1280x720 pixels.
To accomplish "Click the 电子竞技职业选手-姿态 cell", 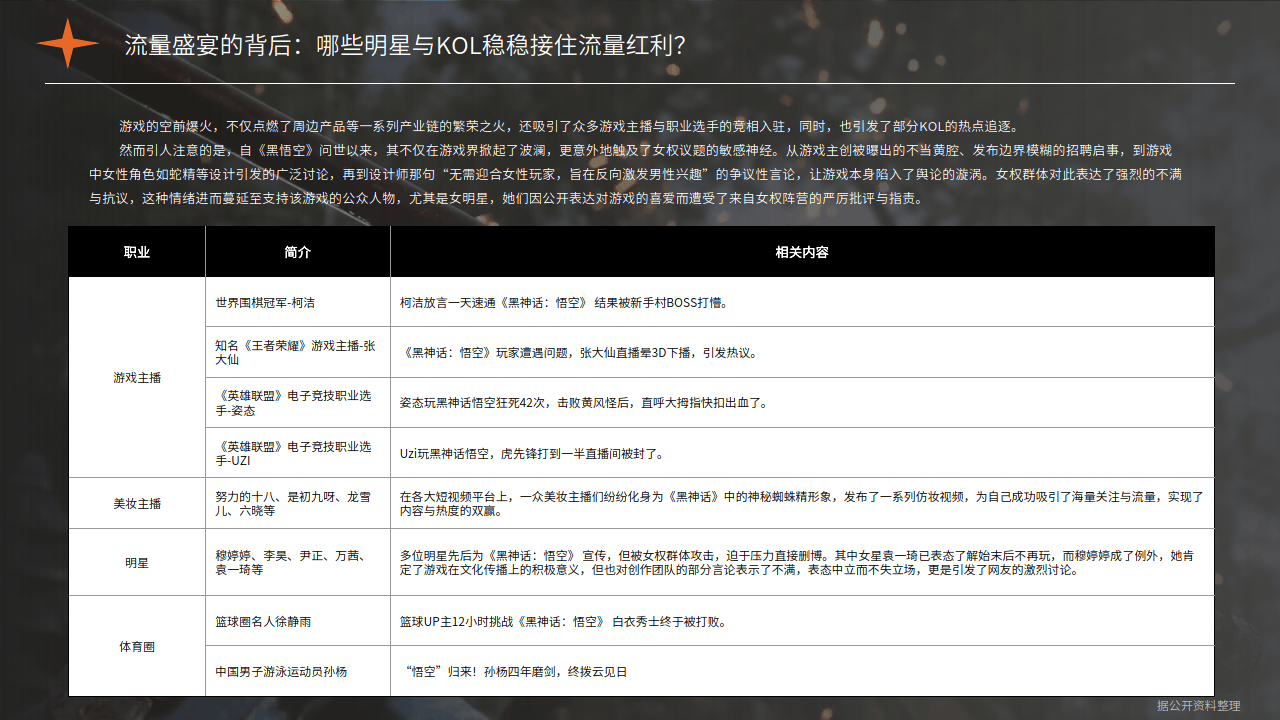I will (298, 403).
